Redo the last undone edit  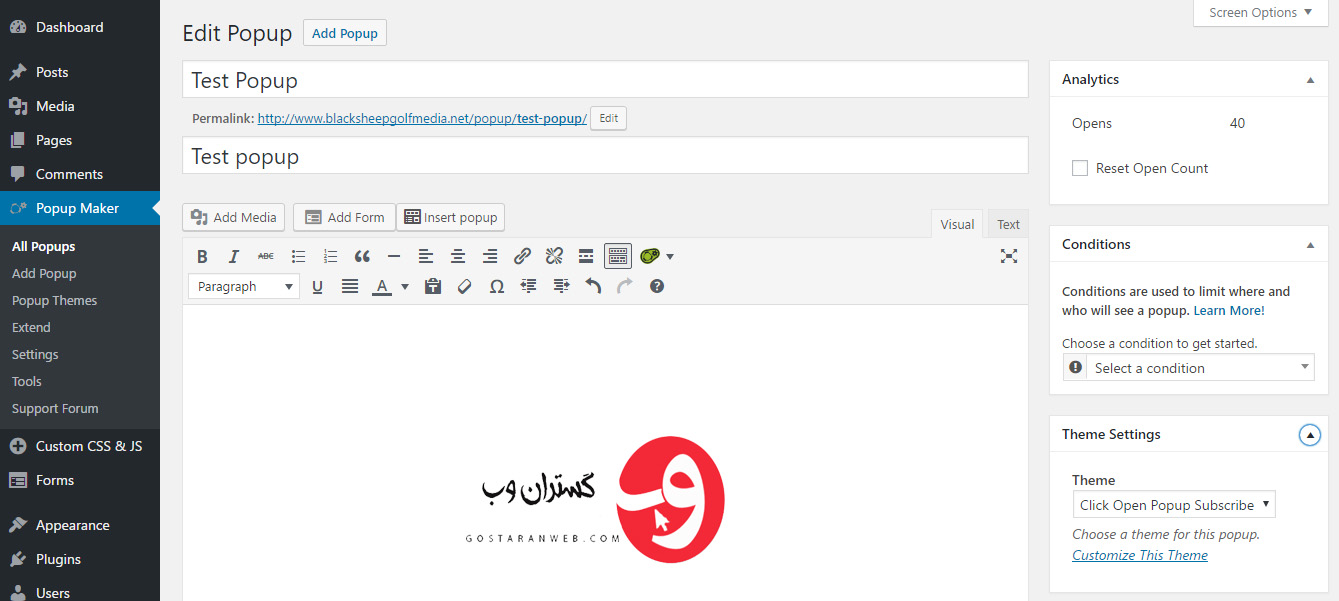pyautogui.click(x=625, y=286)
